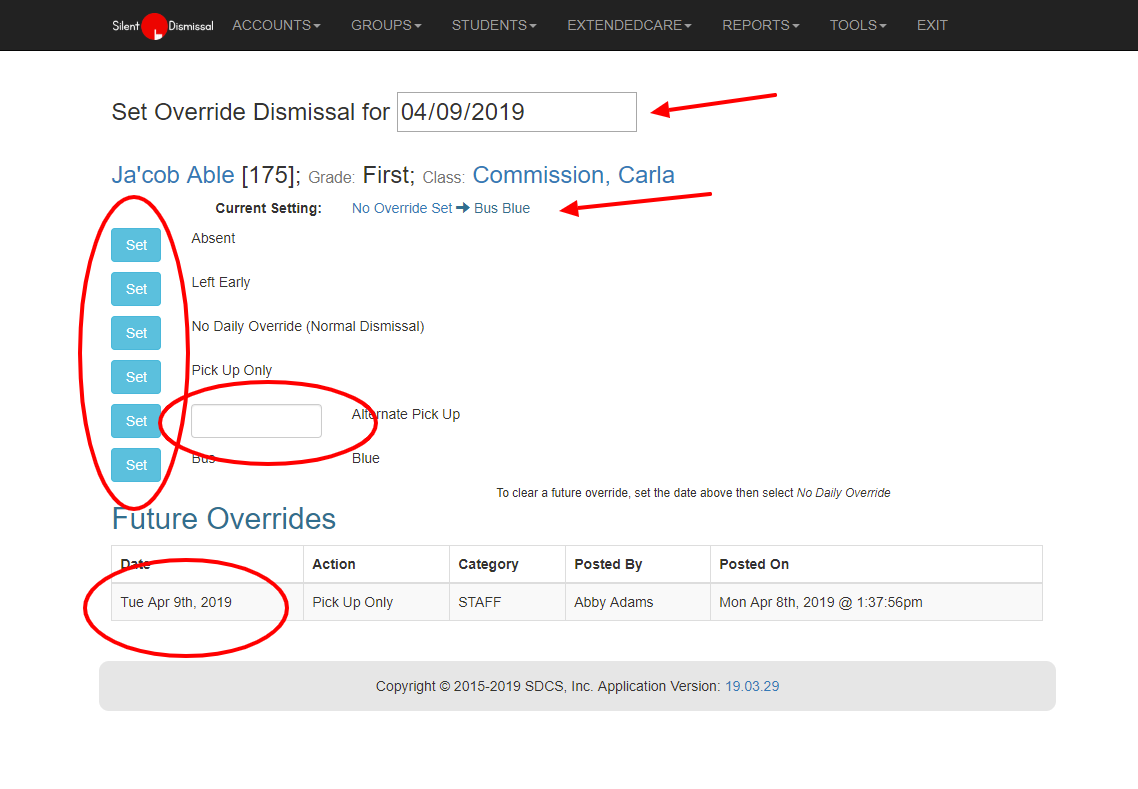Set student as Absent

(x=136, y=245)
